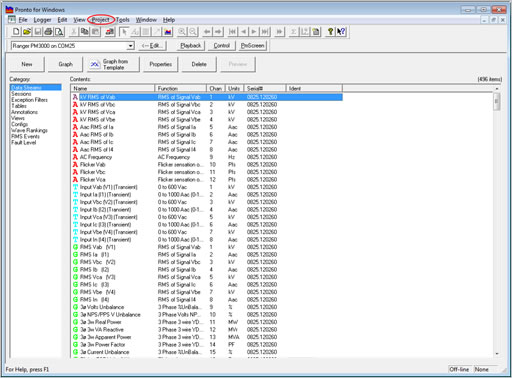Click the Zoom Out magnifier icon

click(193, 32)
